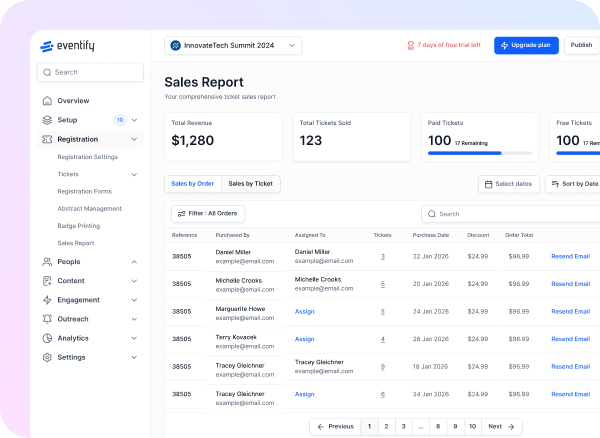Click the filter sliders icon
Image resolution: width=600 pixels, height=438 pixels.
(181, 214)
